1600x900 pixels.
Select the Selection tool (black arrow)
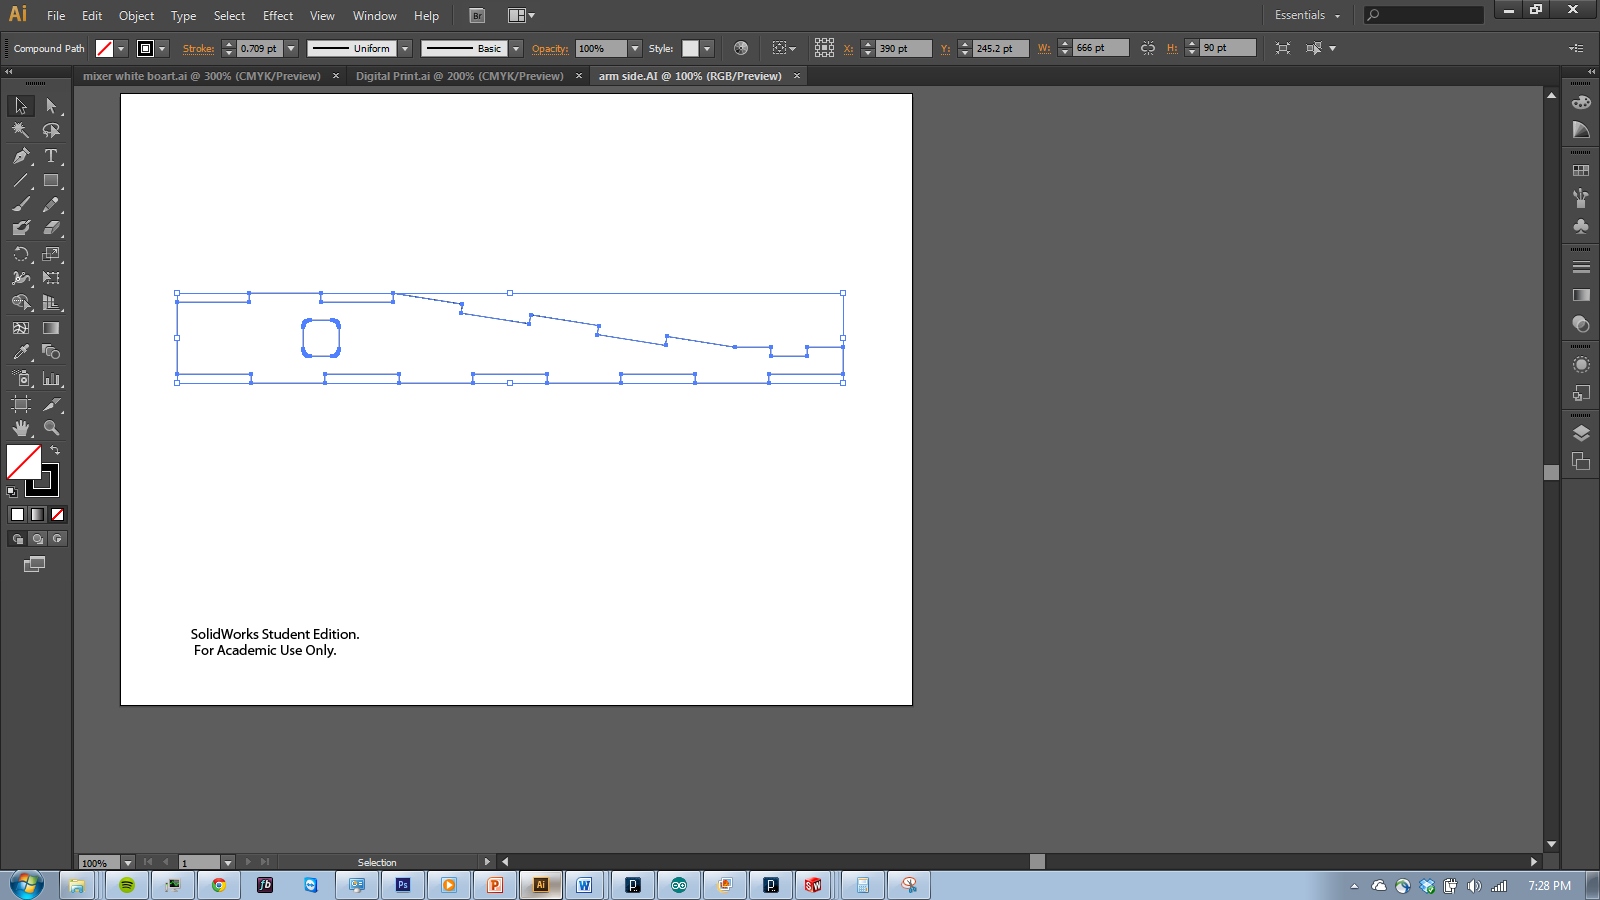click(x=21, y=106)
